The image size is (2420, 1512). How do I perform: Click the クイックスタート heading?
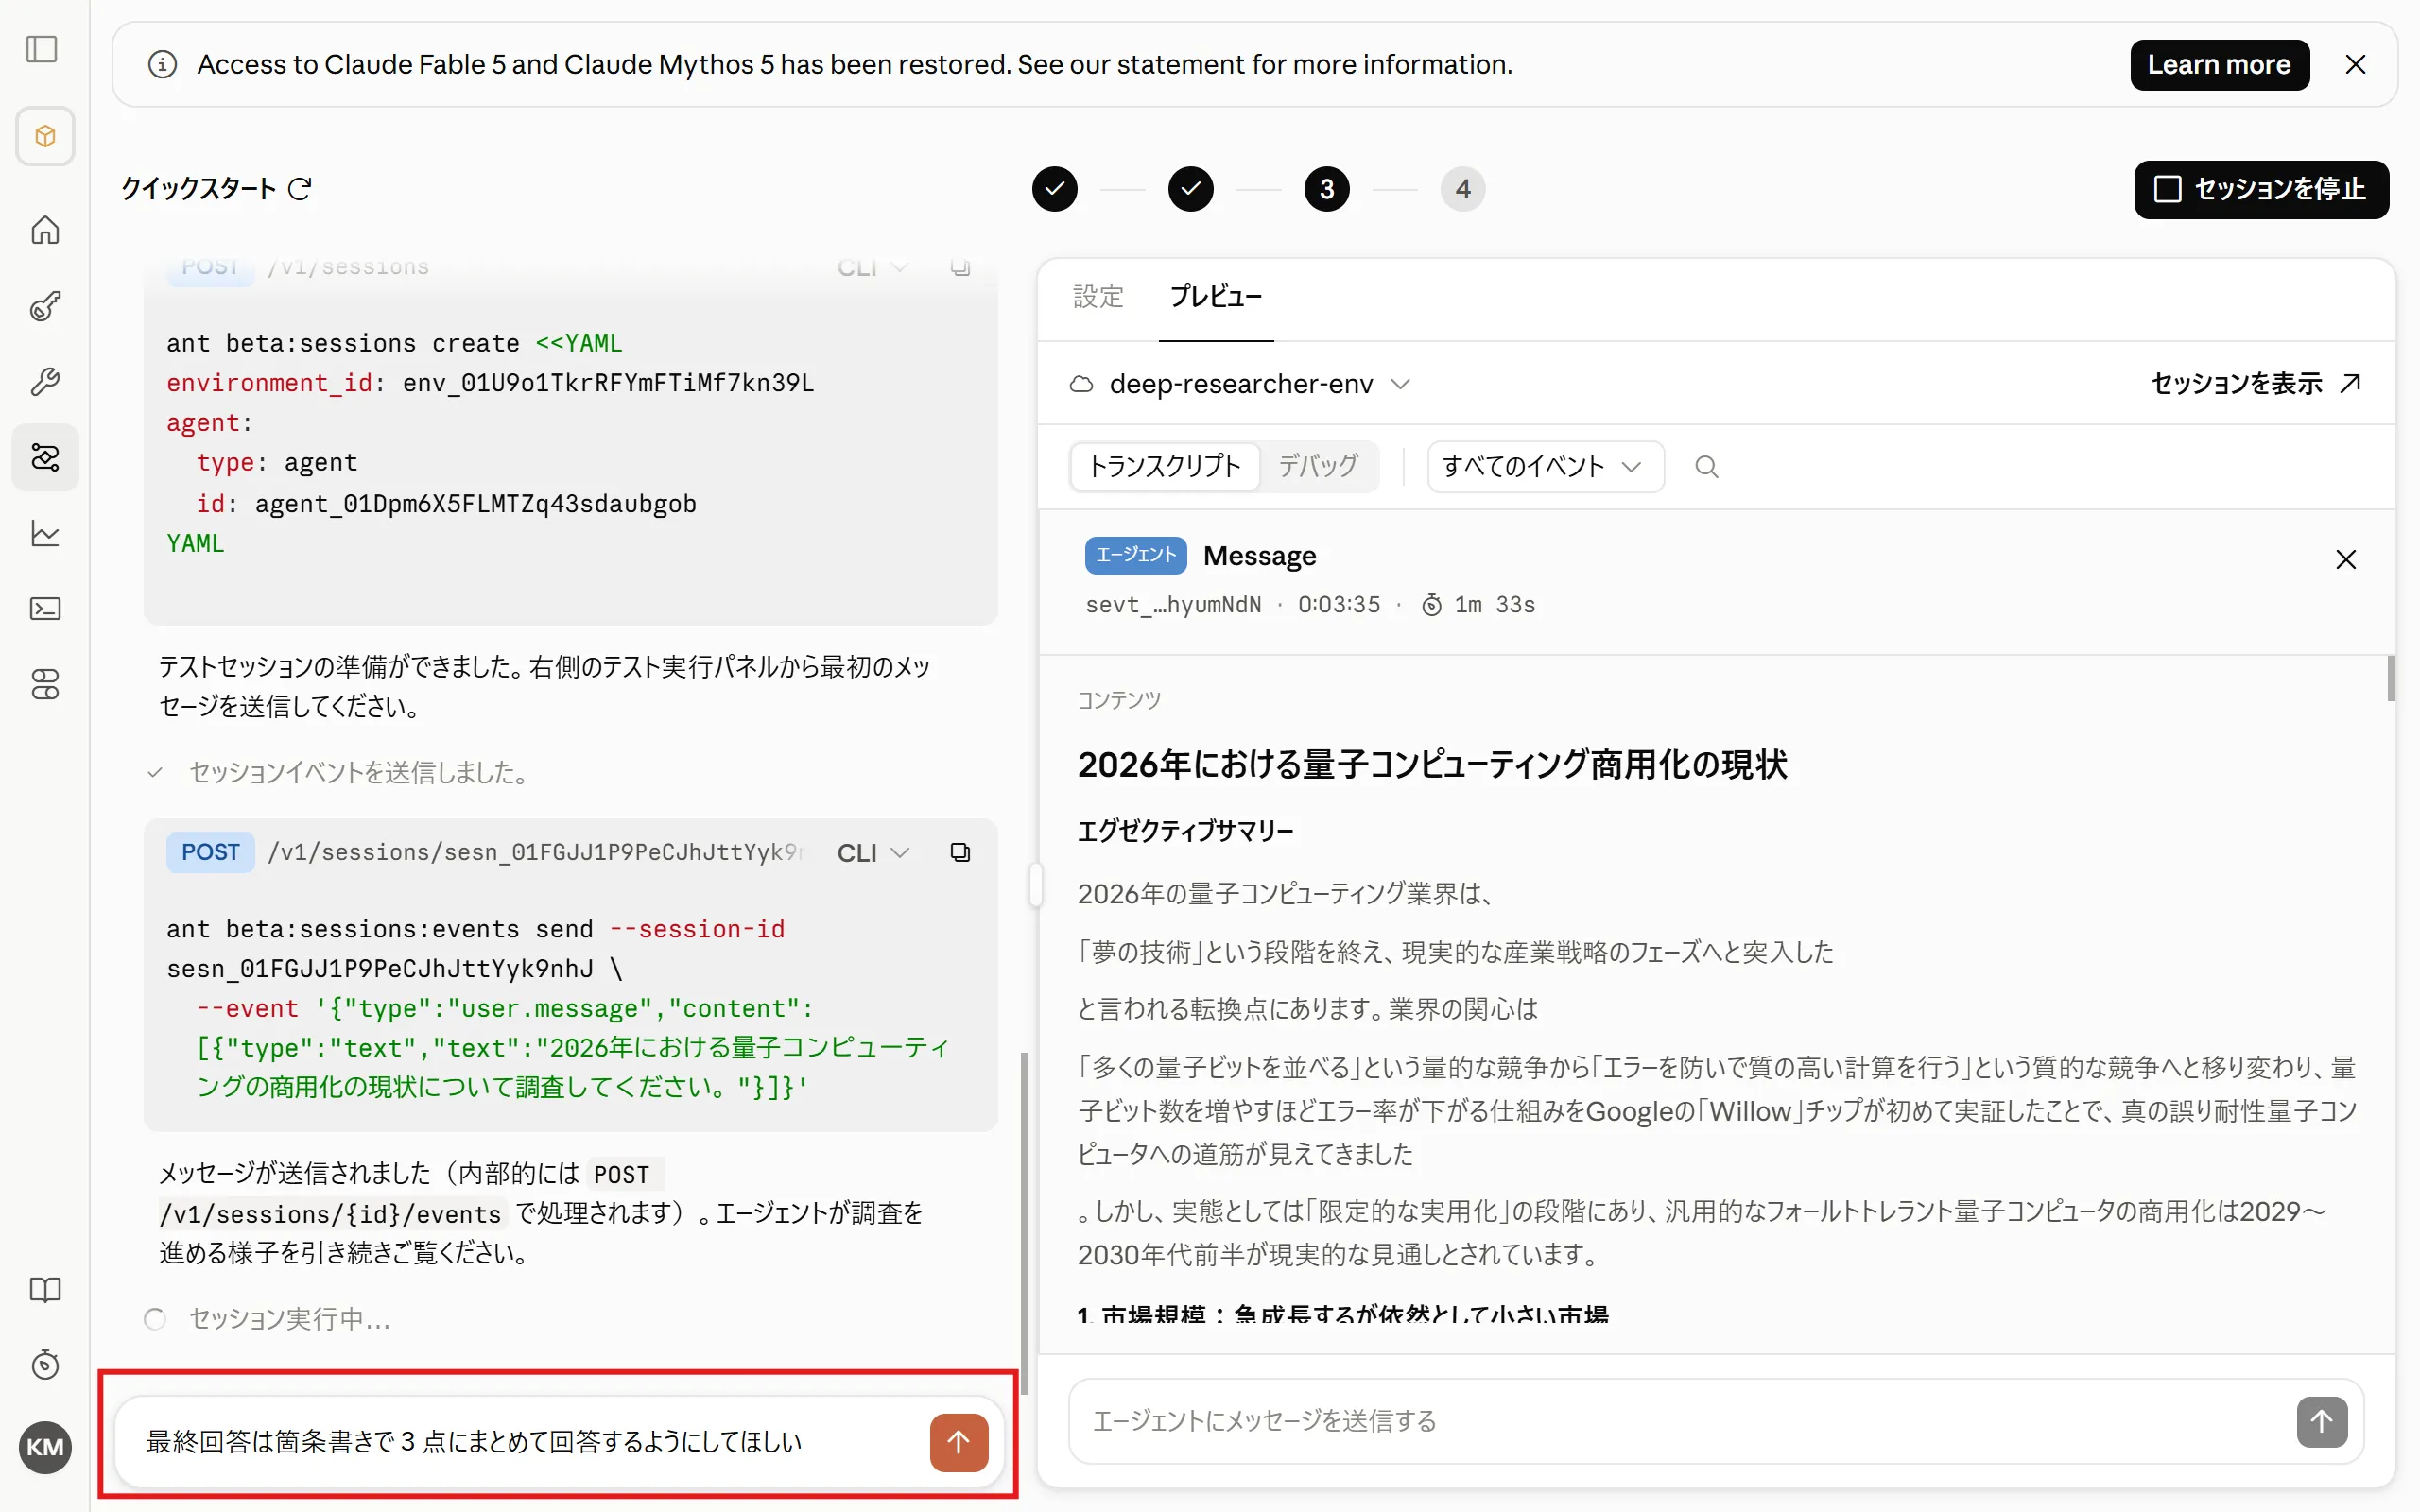(x=198, y=188)
